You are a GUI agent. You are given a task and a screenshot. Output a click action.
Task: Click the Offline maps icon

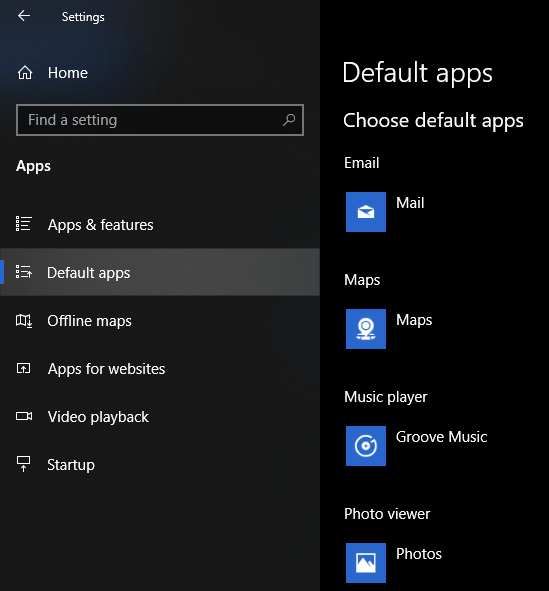click(24, 321)
